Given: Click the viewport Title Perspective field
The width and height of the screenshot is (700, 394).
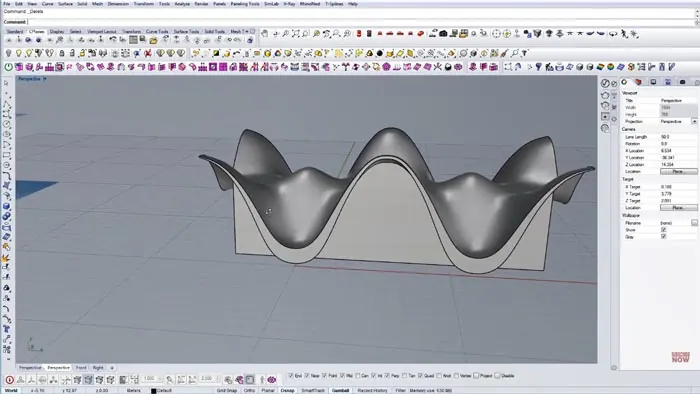Looking at the screenshot, I should coord(678,100).
